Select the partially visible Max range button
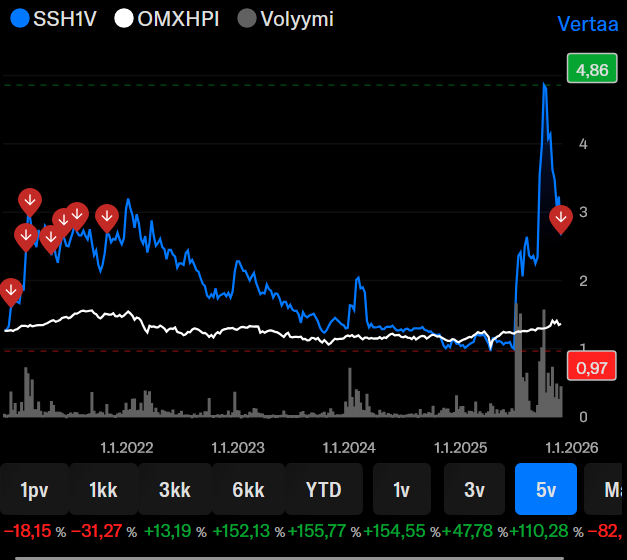The height and width of the screenshot is (560, 627). pyautogui.click(x=608, y=490)
